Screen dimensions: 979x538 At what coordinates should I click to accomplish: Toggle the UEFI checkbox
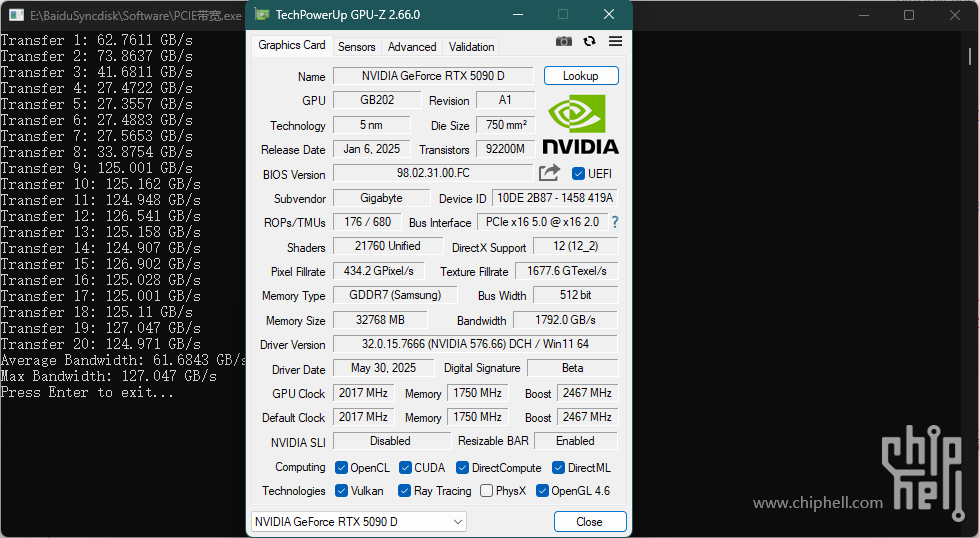click(578, 174)
